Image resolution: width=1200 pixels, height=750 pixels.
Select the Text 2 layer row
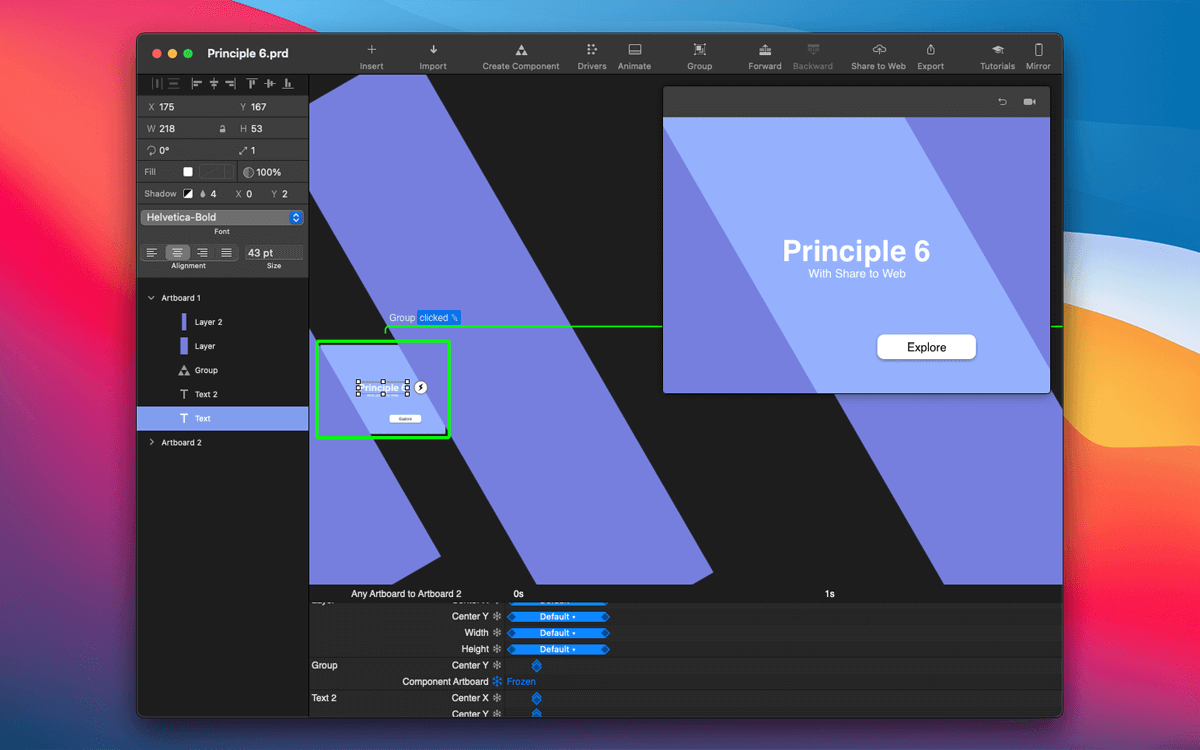click(222, 394)
